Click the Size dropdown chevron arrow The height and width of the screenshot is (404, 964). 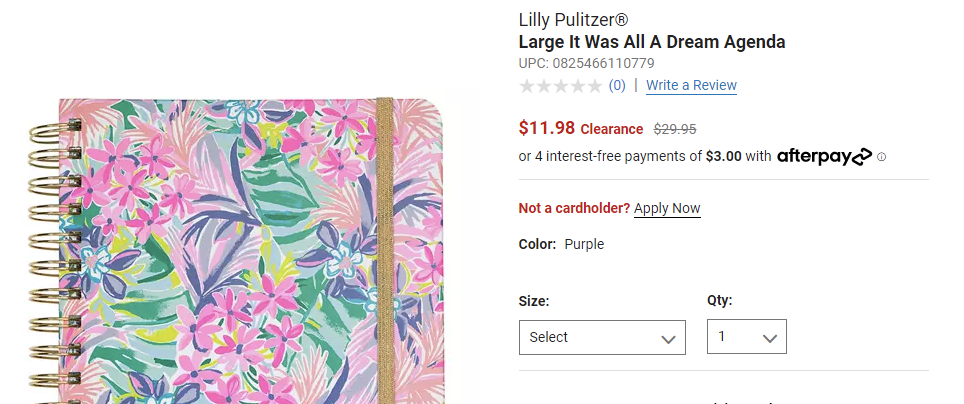coord(669,339)
